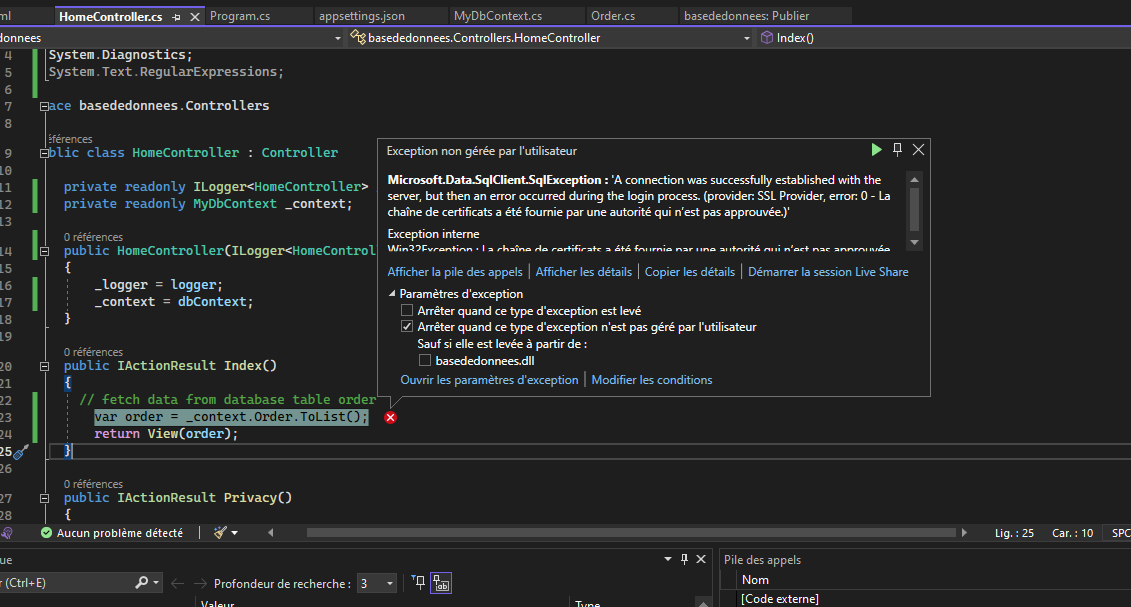Close the bottom watch panel
Image resolution: width=1131 pixels, height=607 pixels.
coord(700,559)
